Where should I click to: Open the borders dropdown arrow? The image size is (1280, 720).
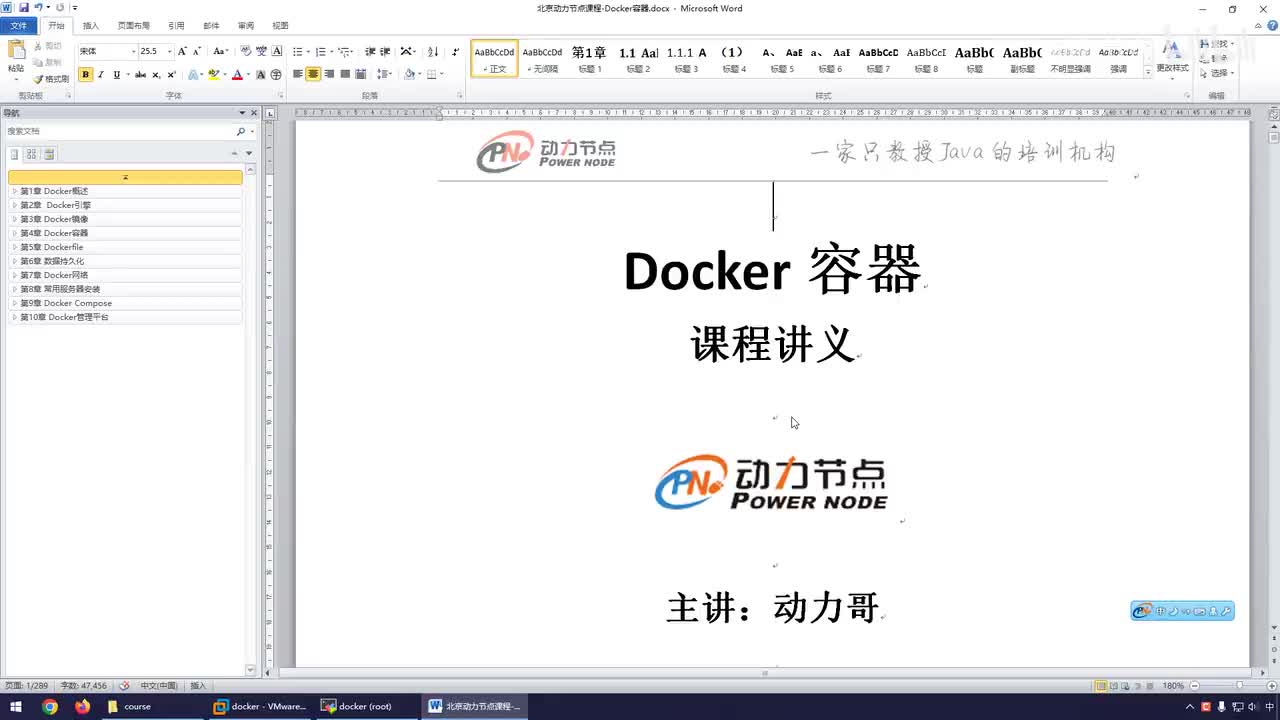click(x=443, y=75)
